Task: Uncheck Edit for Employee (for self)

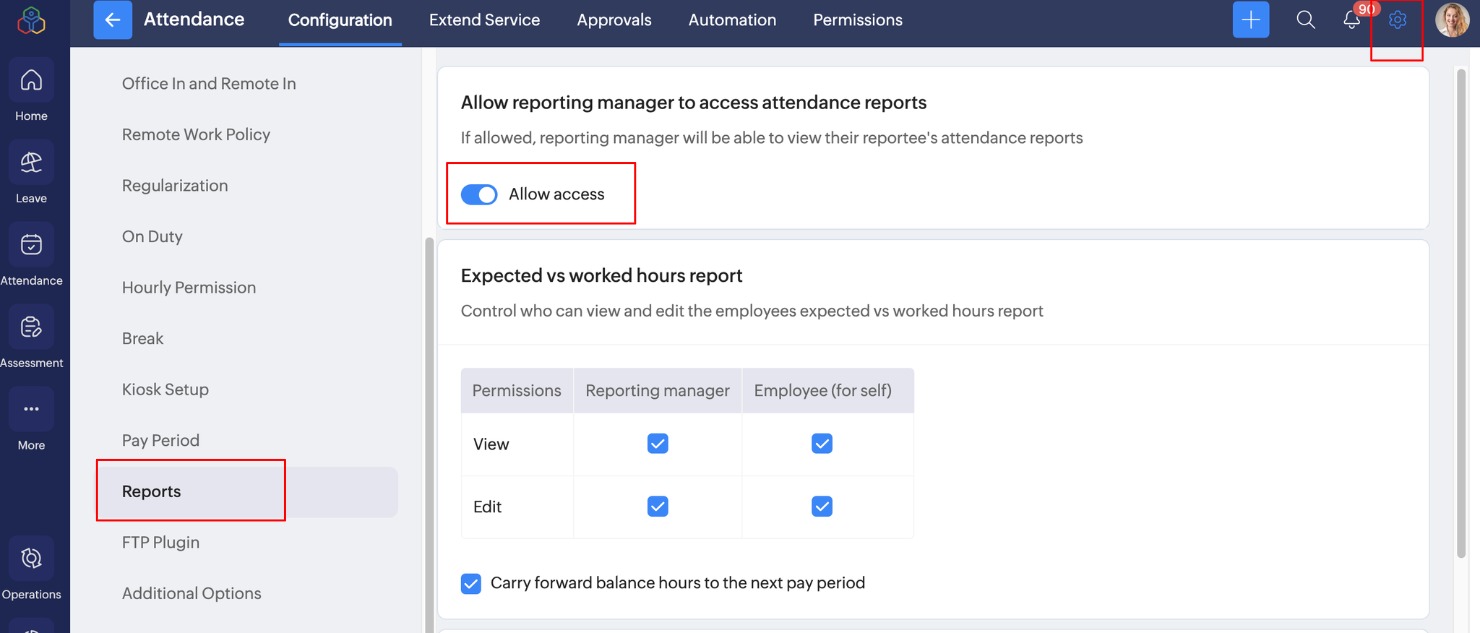Action: point(822,507)
